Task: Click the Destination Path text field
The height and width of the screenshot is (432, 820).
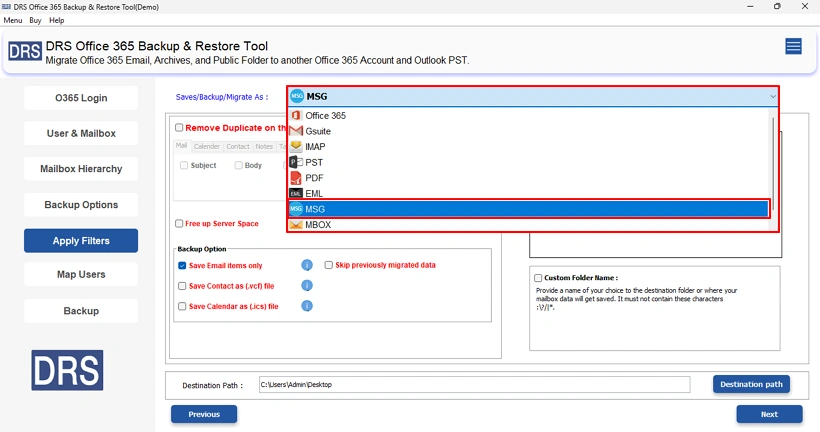Action: pyautogui.click(x=474, y=384)
